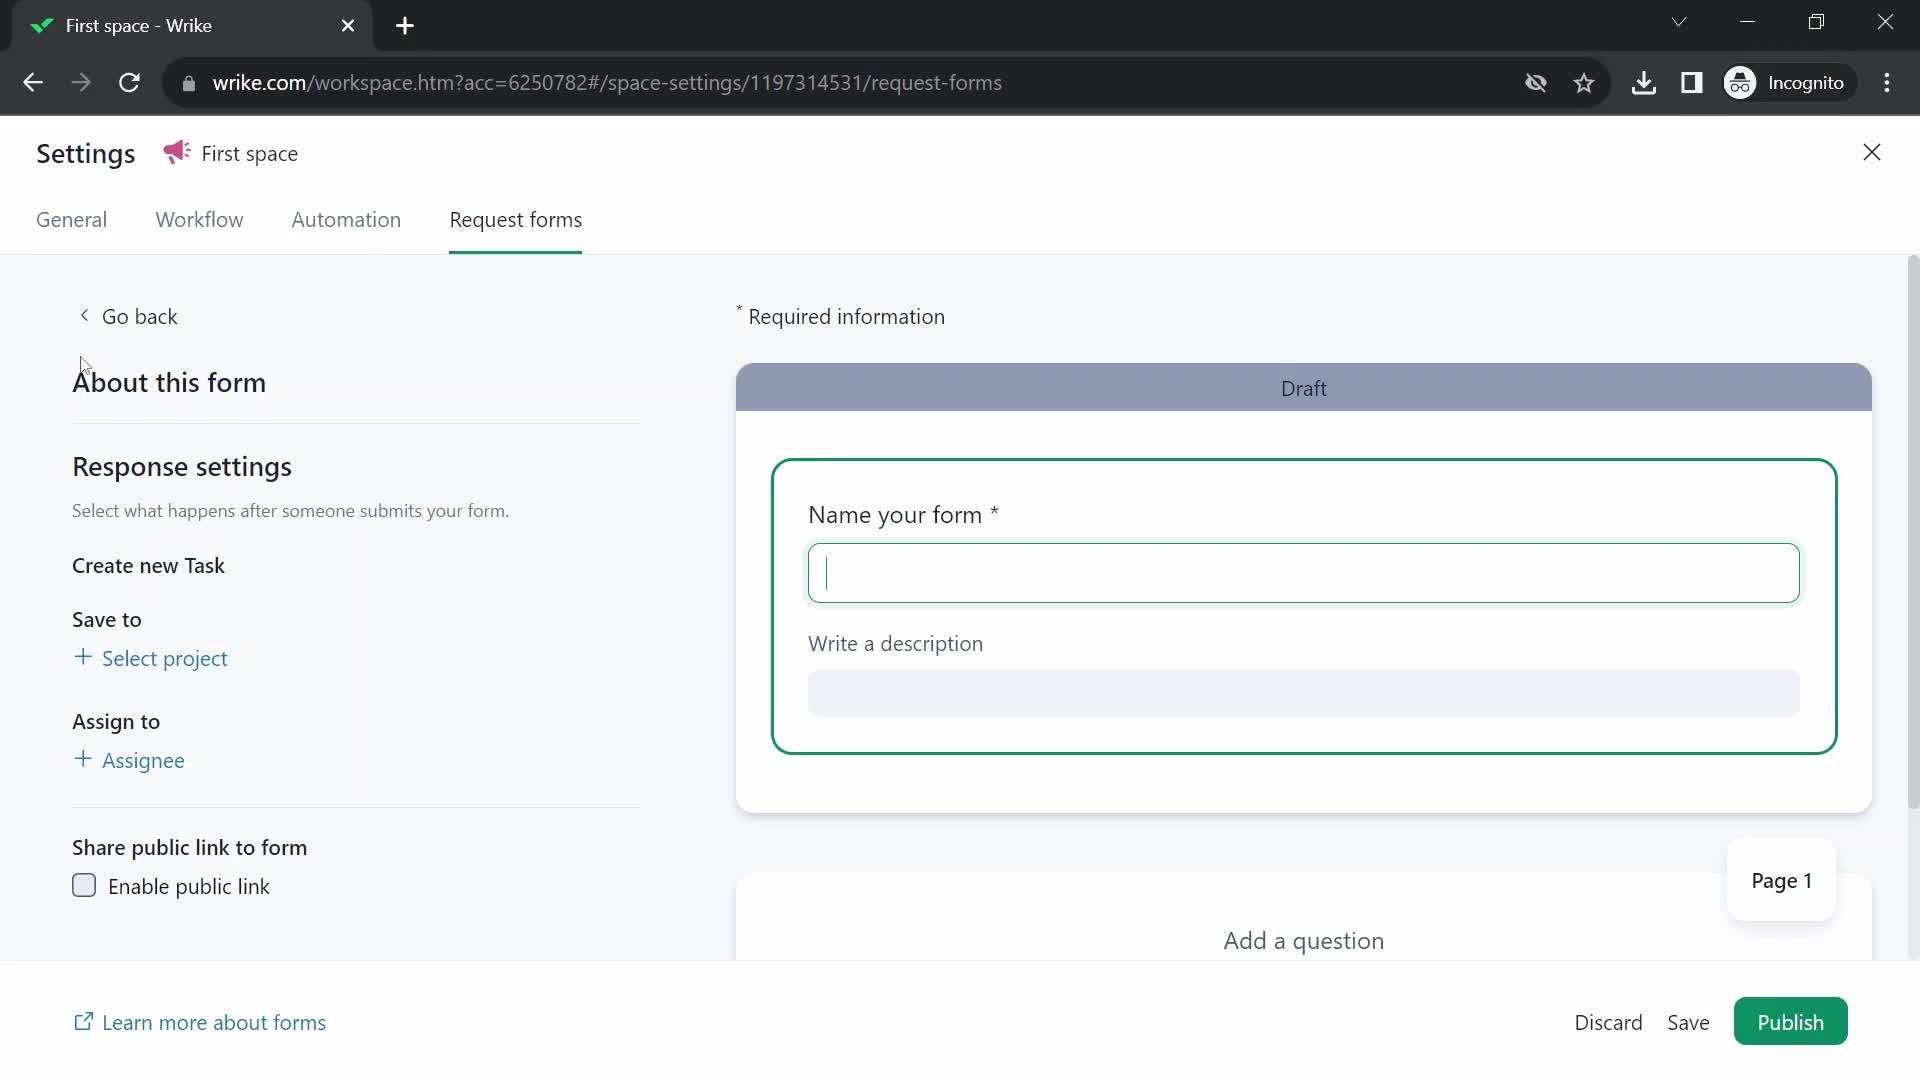This screenshot has height=1080, width=1920.
Task: Click the Assignee link
Action: tap(143, 761)
